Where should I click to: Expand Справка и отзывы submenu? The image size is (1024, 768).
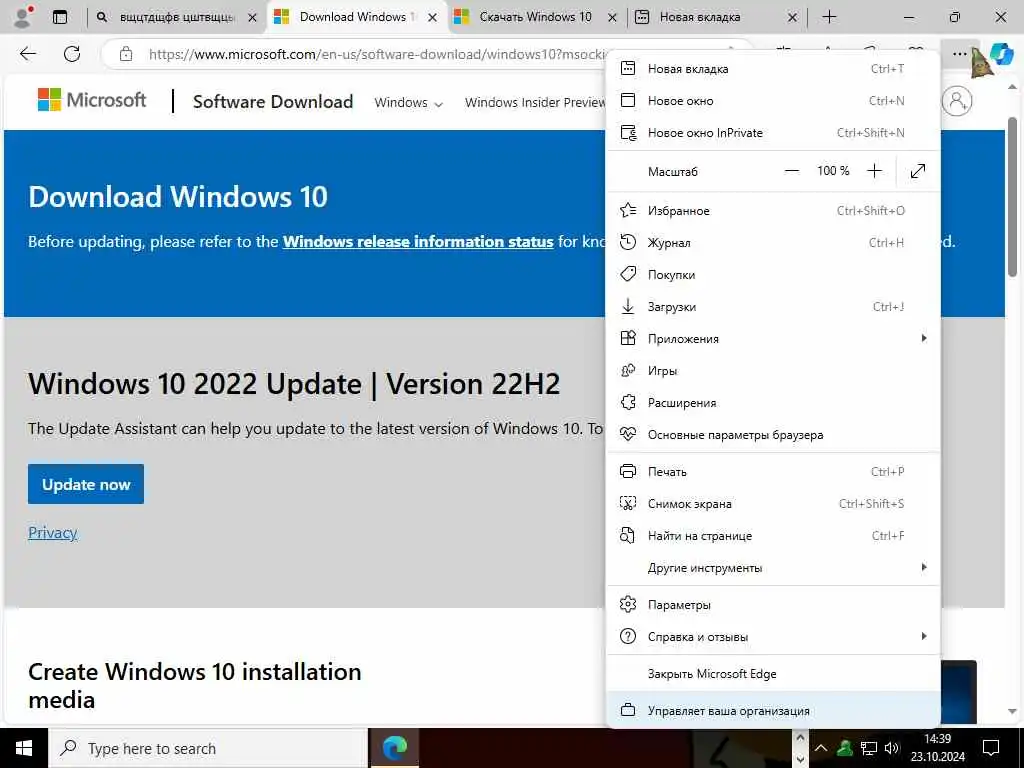click(x=773, y=637)
